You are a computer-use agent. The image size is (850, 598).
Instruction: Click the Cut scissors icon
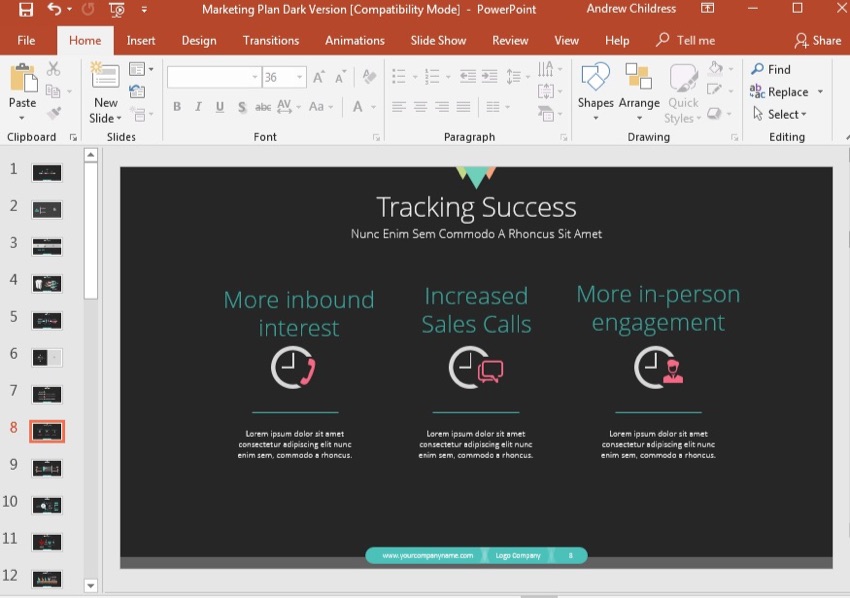[x=52, y=69]
